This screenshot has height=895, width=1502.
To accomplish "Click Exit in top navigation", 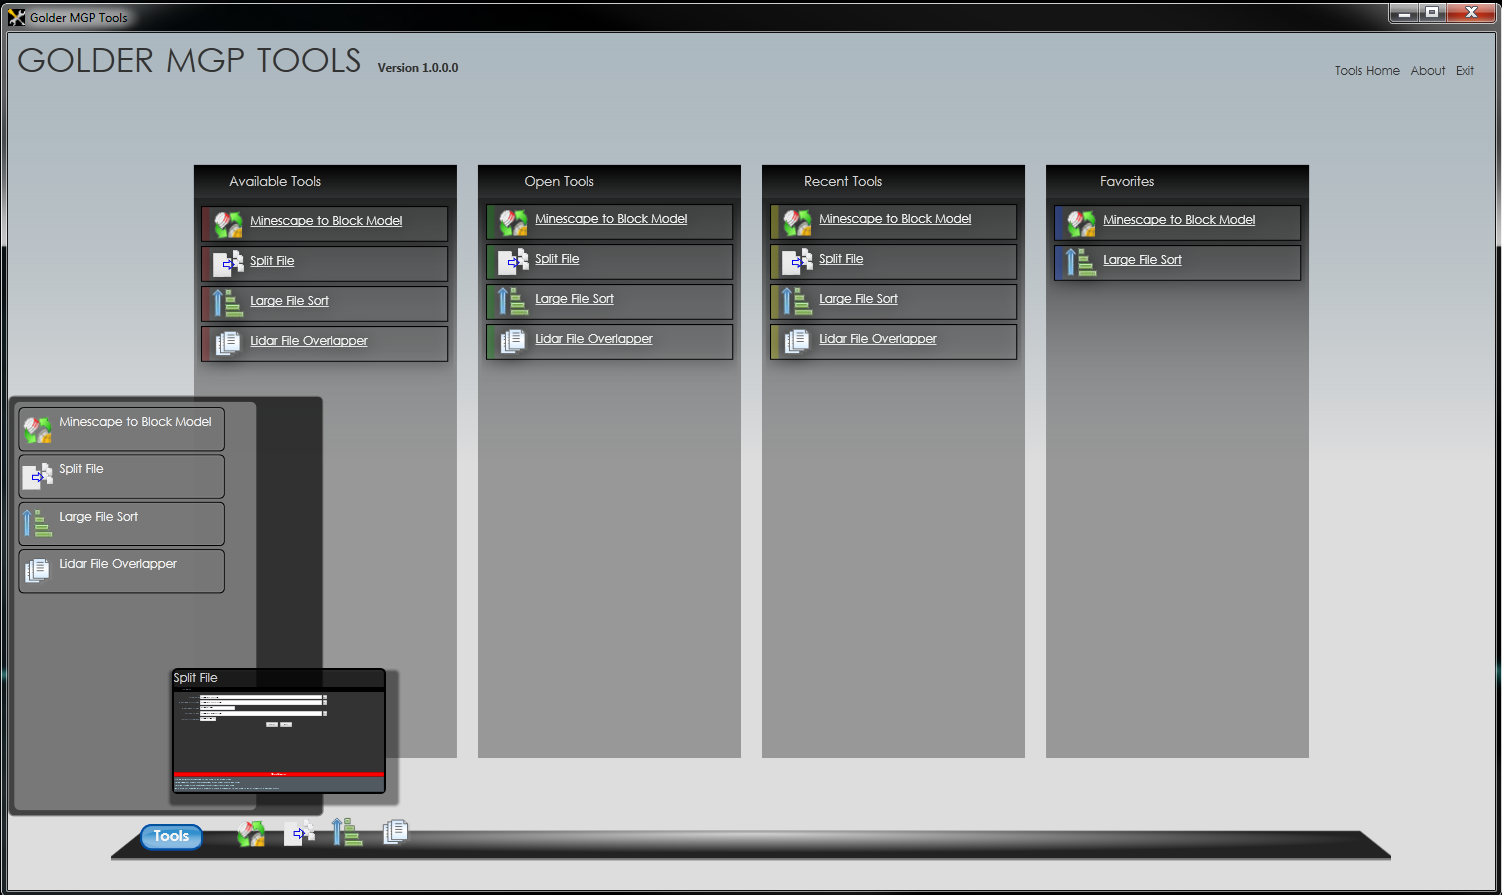I will [x=1465, y=71].
